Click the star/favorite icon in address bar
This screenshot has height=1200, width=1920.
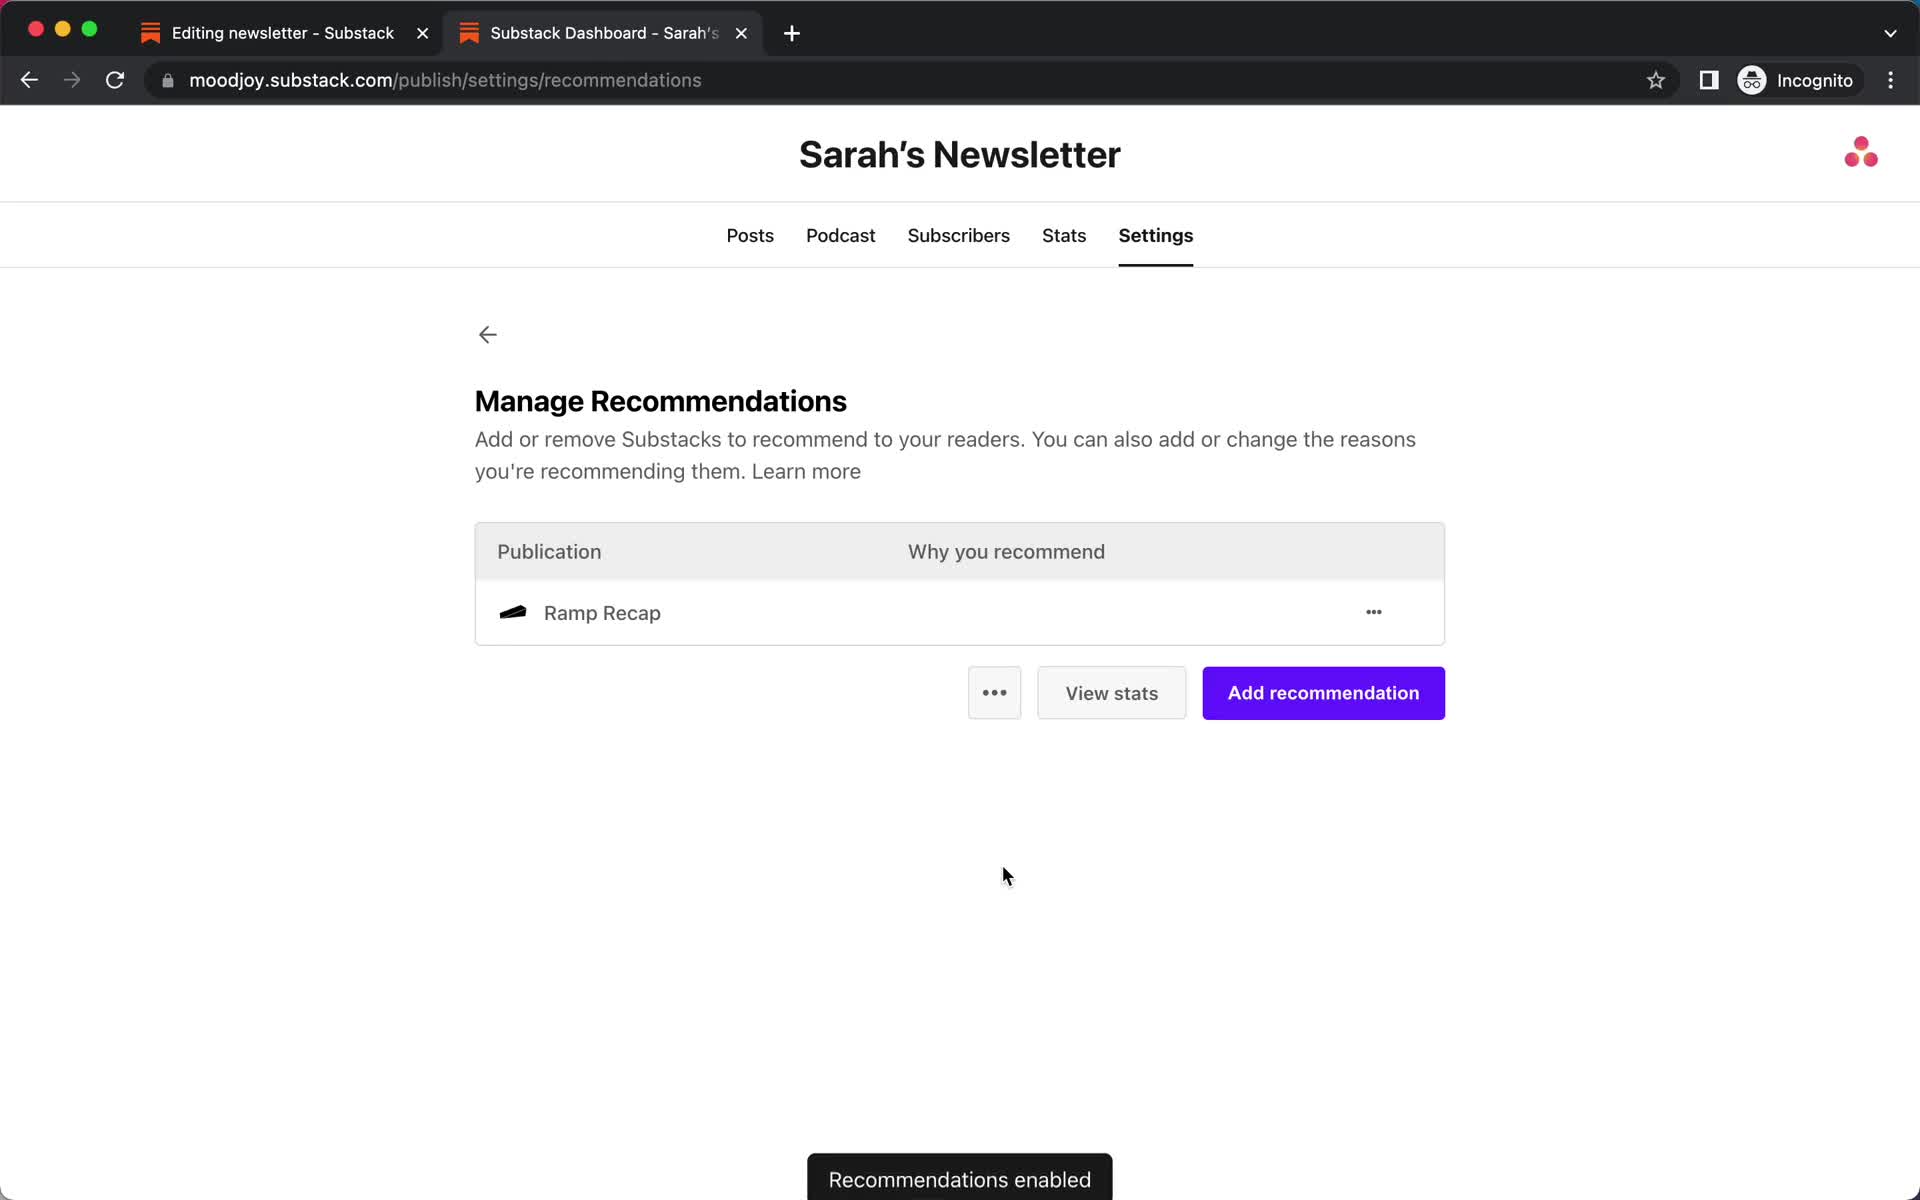point(1655,80)
